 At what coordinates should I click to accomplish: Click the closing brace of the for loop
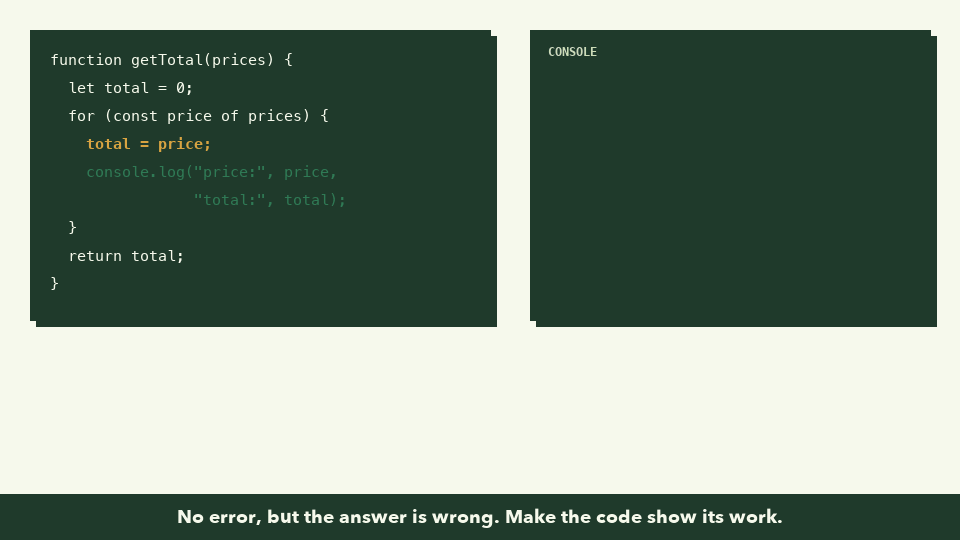(72, 228)
